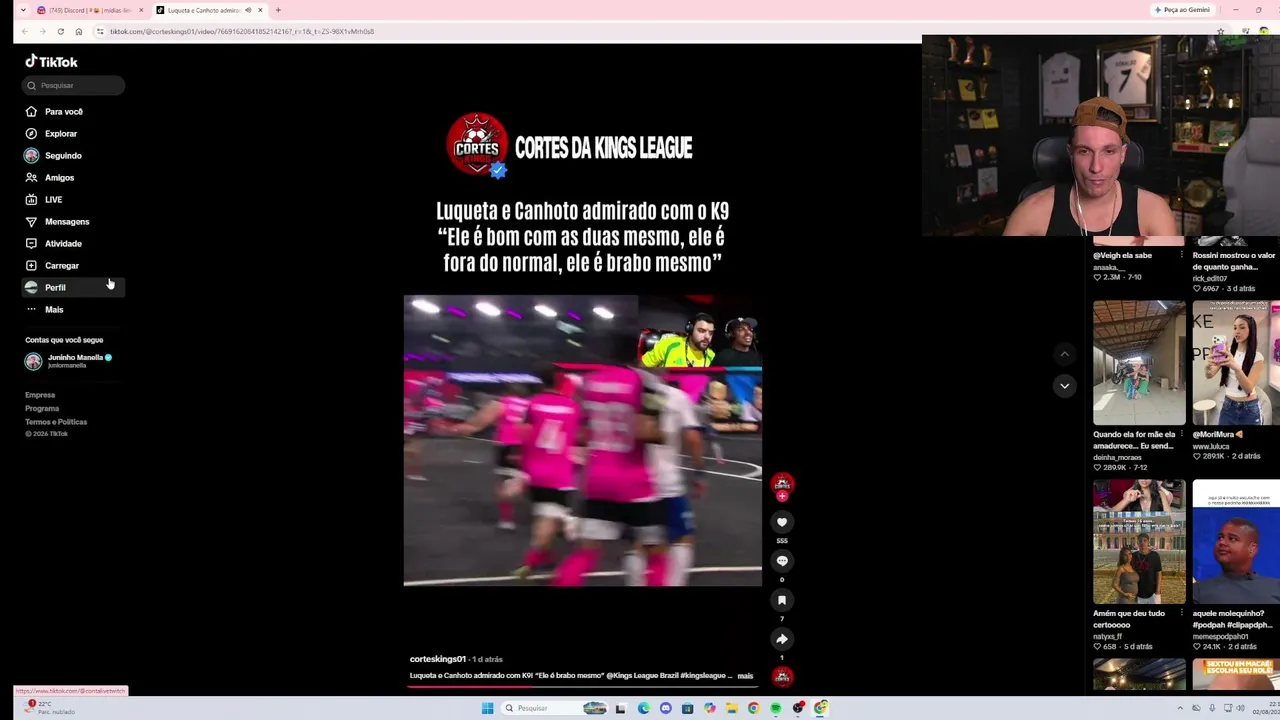Show hidden system tray icons
Screen dimensions: 1280x720
click(x=1181, y=708)
